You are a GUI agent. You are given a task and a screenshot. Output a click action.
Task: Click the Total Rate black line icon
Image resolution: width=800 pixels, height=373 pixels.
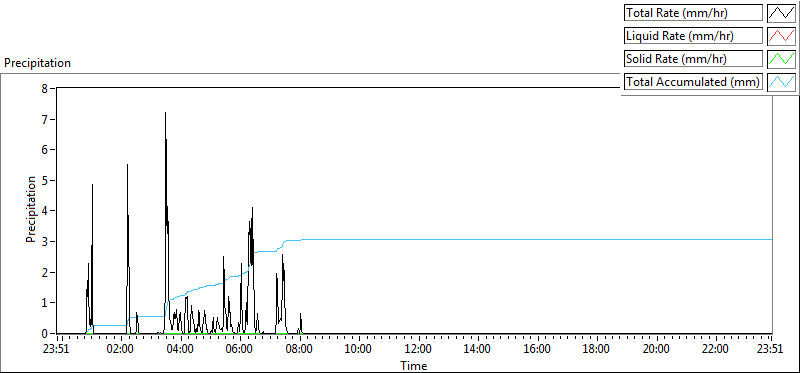click(x=781, y=13)
